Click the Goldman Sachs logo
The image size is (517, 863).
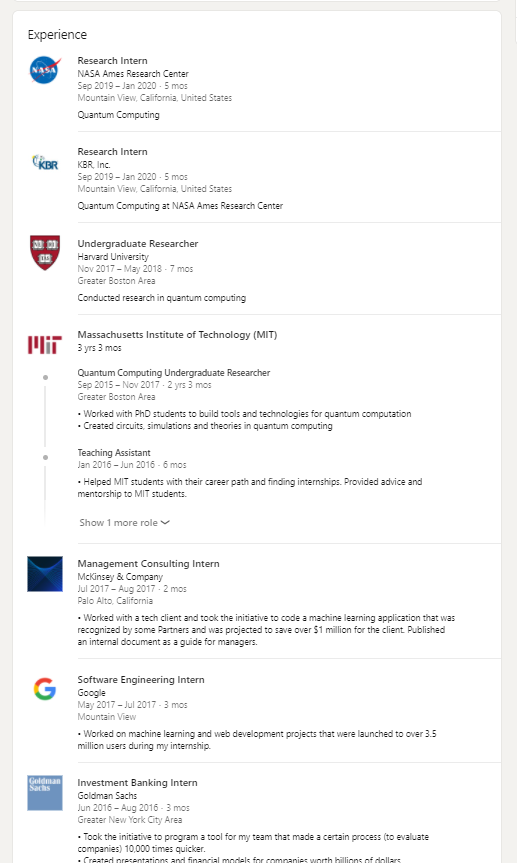45,793
